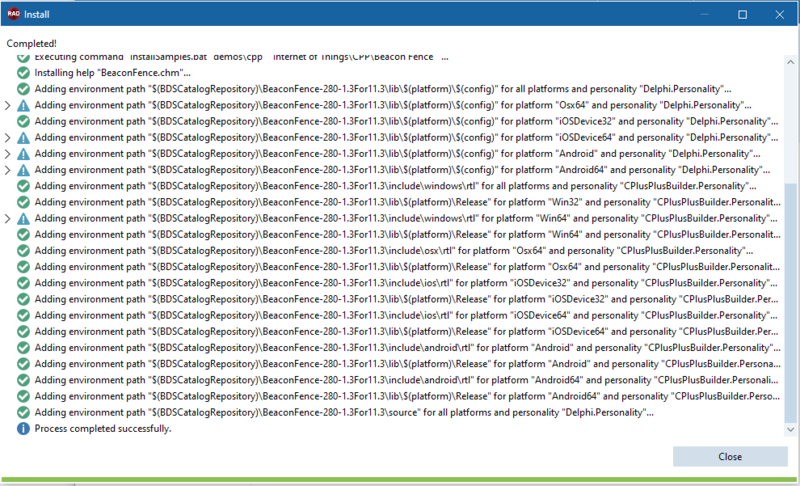Click check icon on include\windows\rtl all platforms row
The width and height of the screenshot is (800, 486).
(x=23, y=186)
